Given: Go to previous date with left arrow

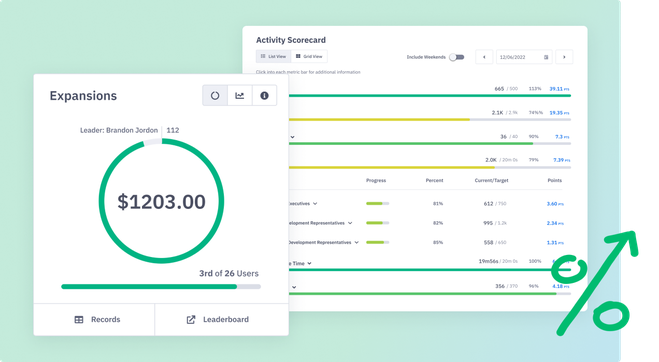Looking at the screenshot, I should (x=484, y=57).
